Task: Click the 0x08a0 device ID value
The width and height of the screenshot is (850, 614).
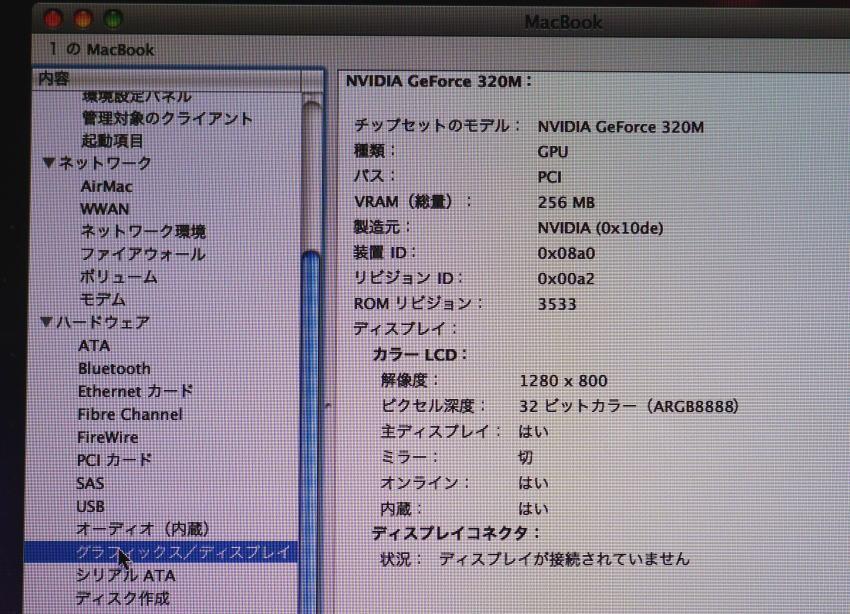Action: click(x=566, y=253)
